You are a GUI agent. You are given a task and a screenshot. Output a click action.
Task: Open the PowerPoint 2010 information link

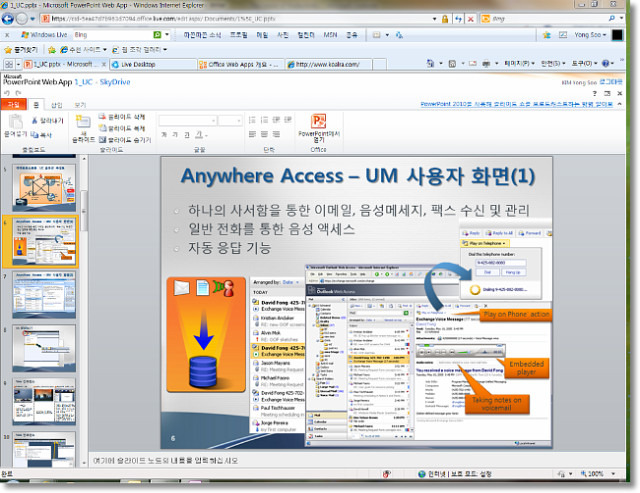[517, 104]
